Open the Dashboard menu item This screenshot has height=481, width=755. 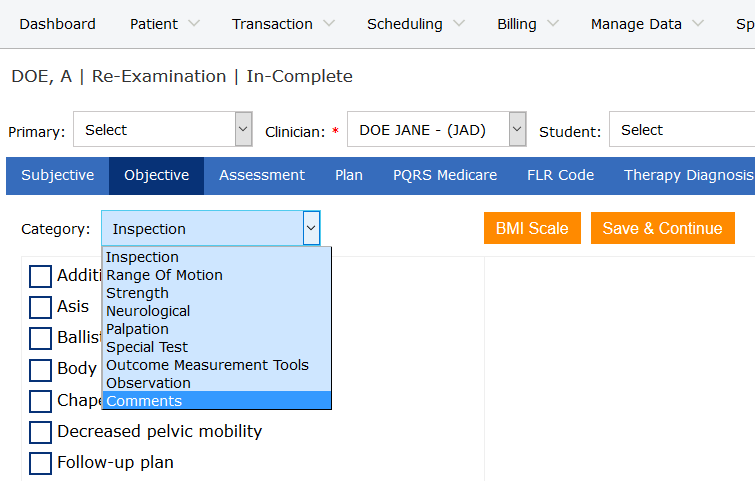[57, 24]
